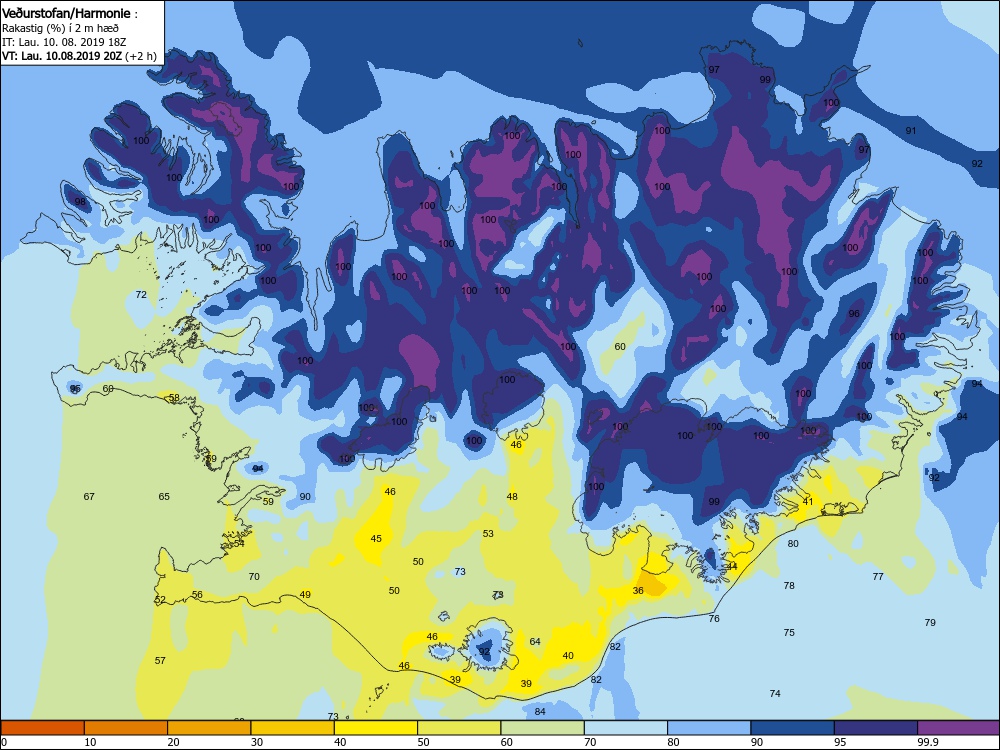Click the '45' humidity value in yellow region

(376, 539)
